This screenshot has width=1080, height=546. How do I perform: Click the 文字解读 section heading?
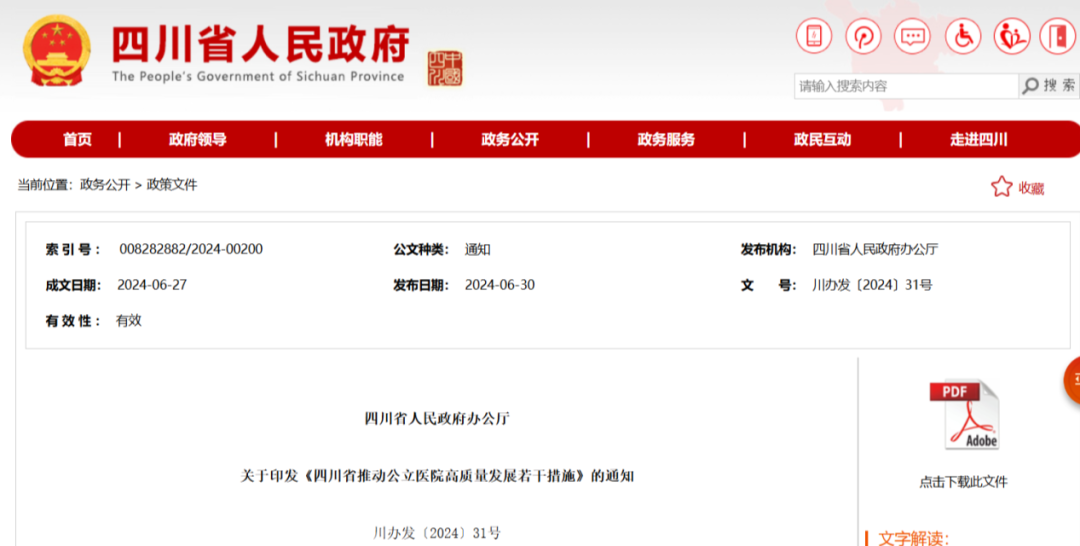tap(913, 538)
